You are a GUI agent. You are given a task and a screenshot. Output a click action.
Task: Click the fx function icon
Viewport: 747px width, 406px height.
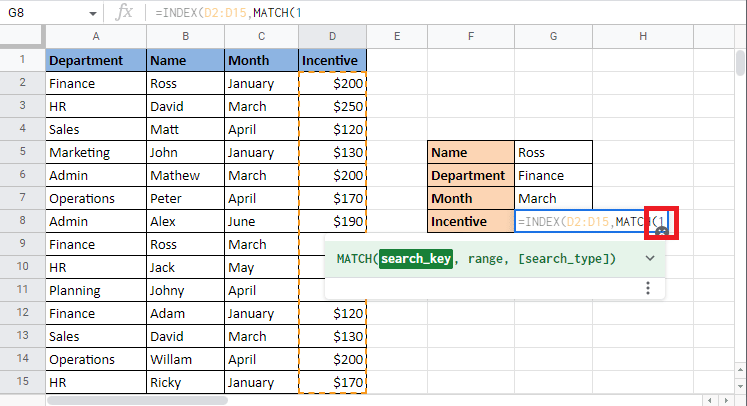point(124,14)
